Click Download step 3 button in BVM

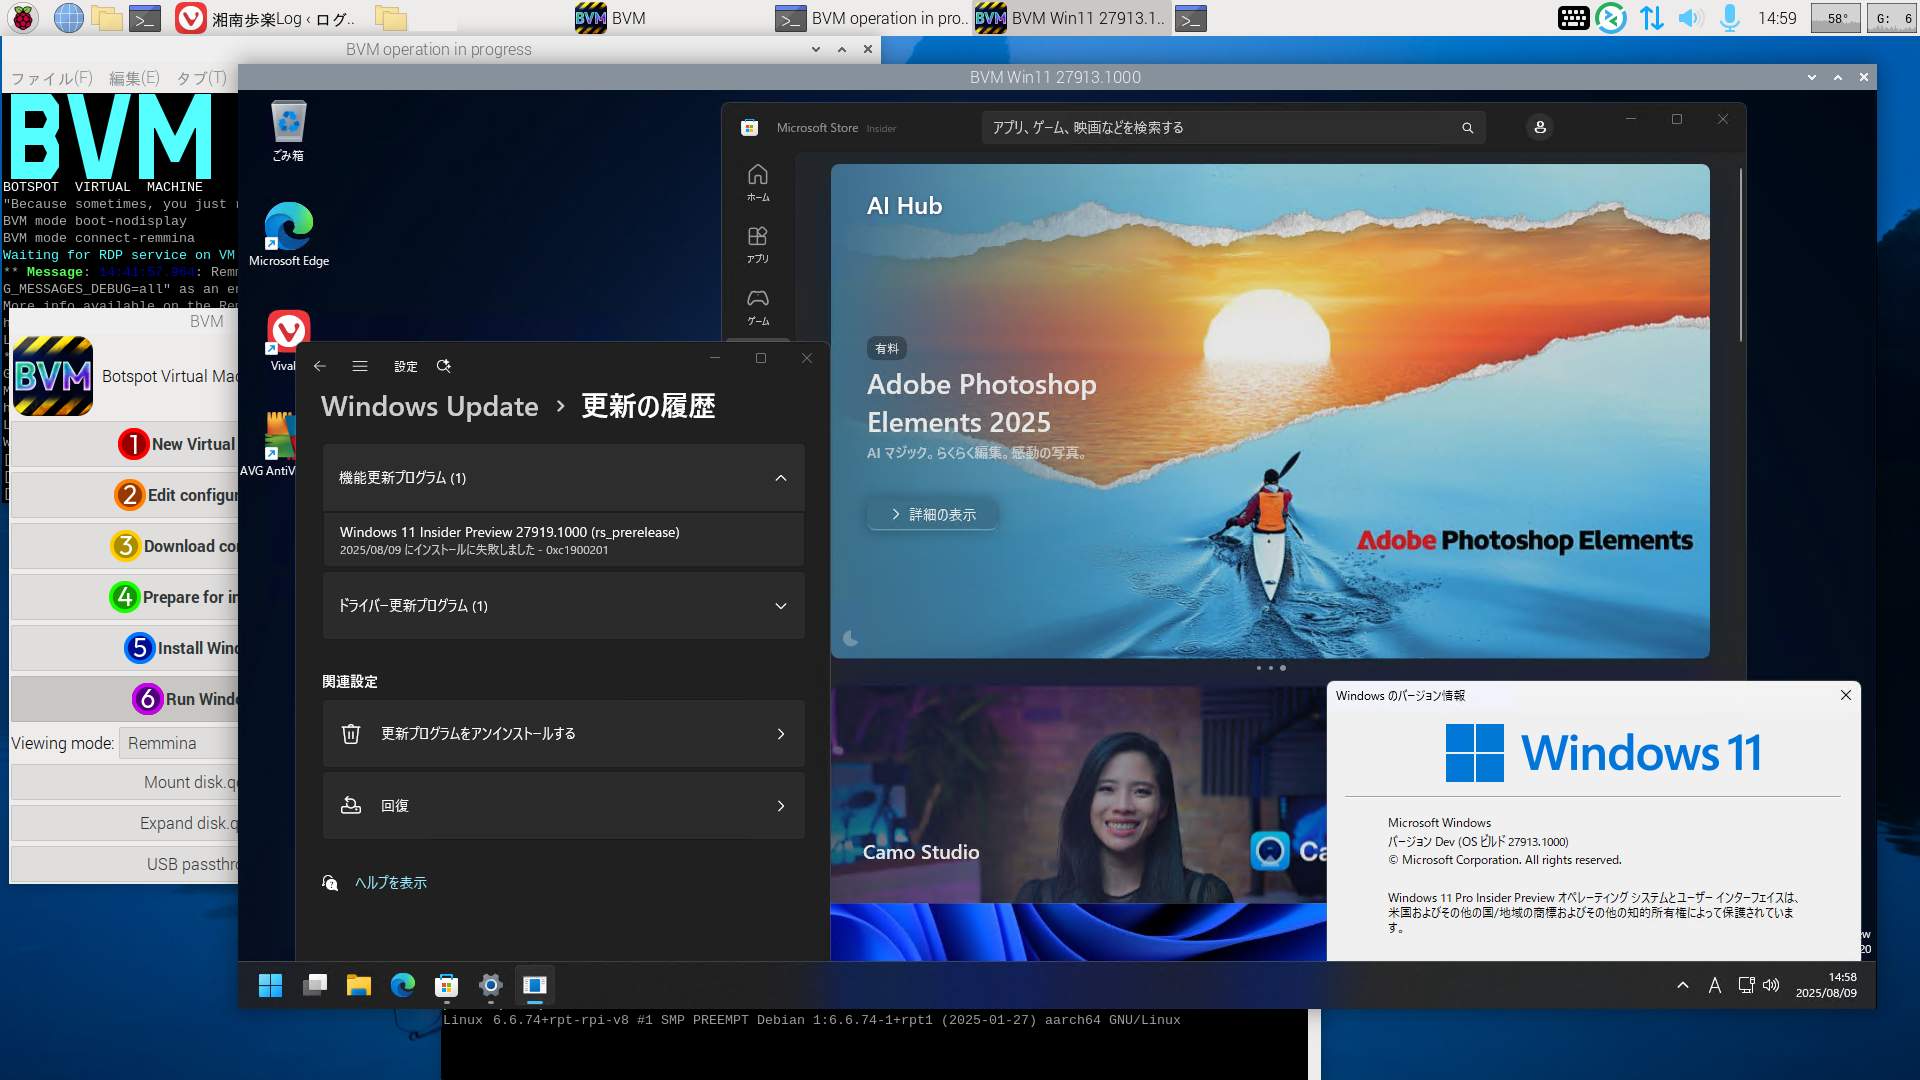click(125, 546)
